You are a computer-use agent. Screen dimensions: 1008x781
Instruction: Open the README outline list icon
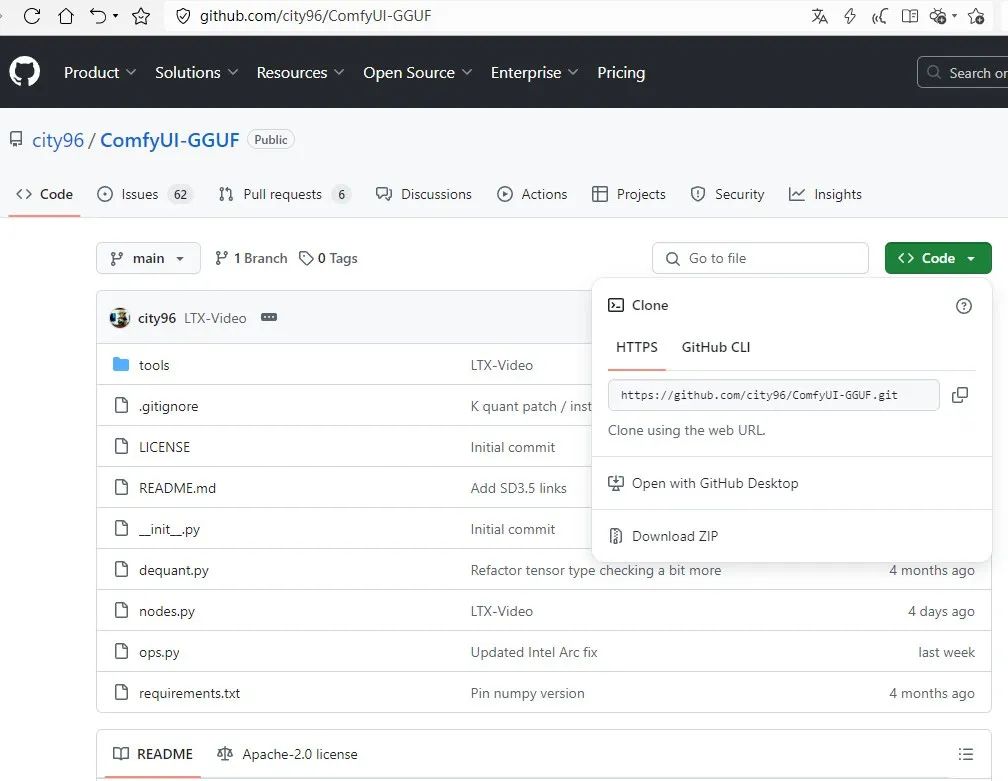coord(966,754)
